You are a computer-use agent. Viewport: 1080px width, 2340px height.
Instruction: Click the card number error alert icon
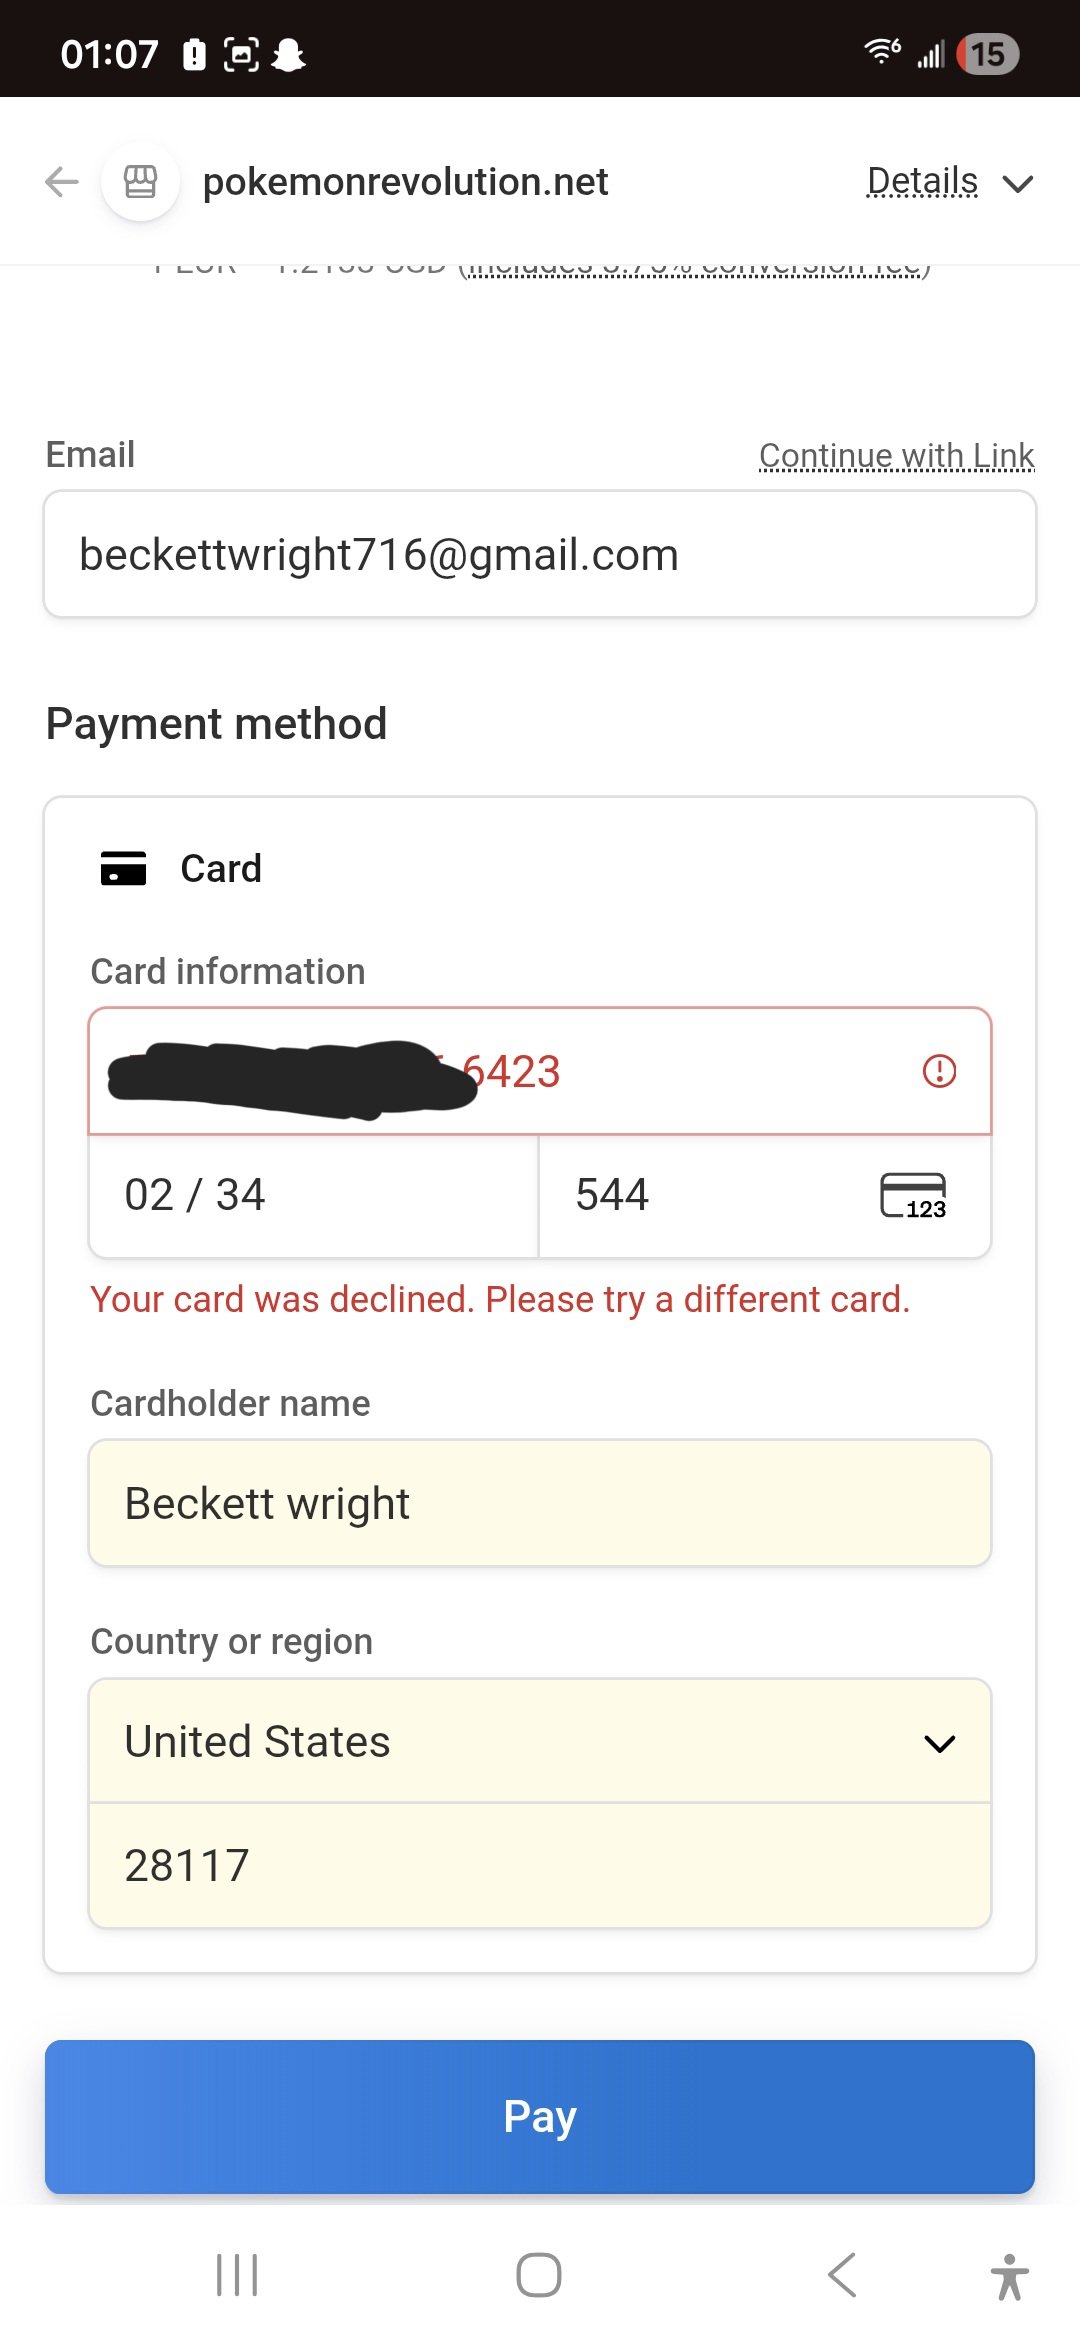(939, 1071)
